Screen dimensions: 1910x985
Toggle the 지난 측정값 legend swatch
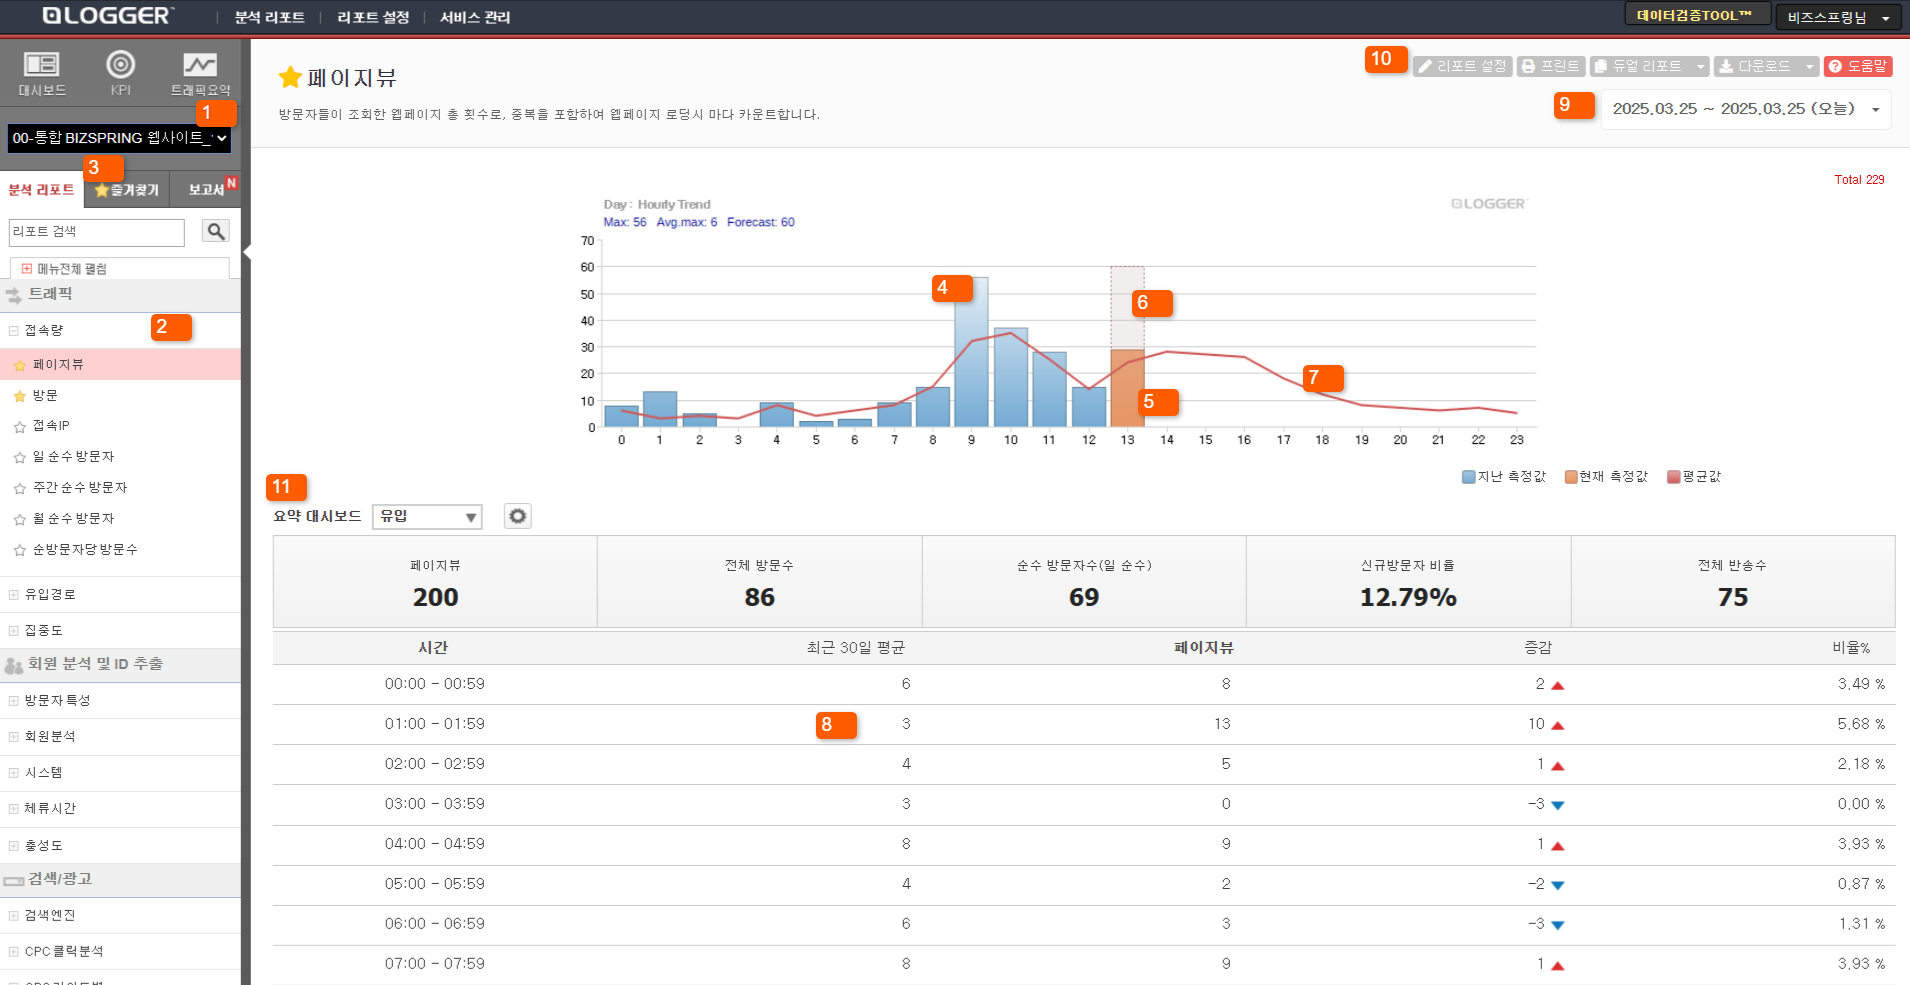[1468, 477]
